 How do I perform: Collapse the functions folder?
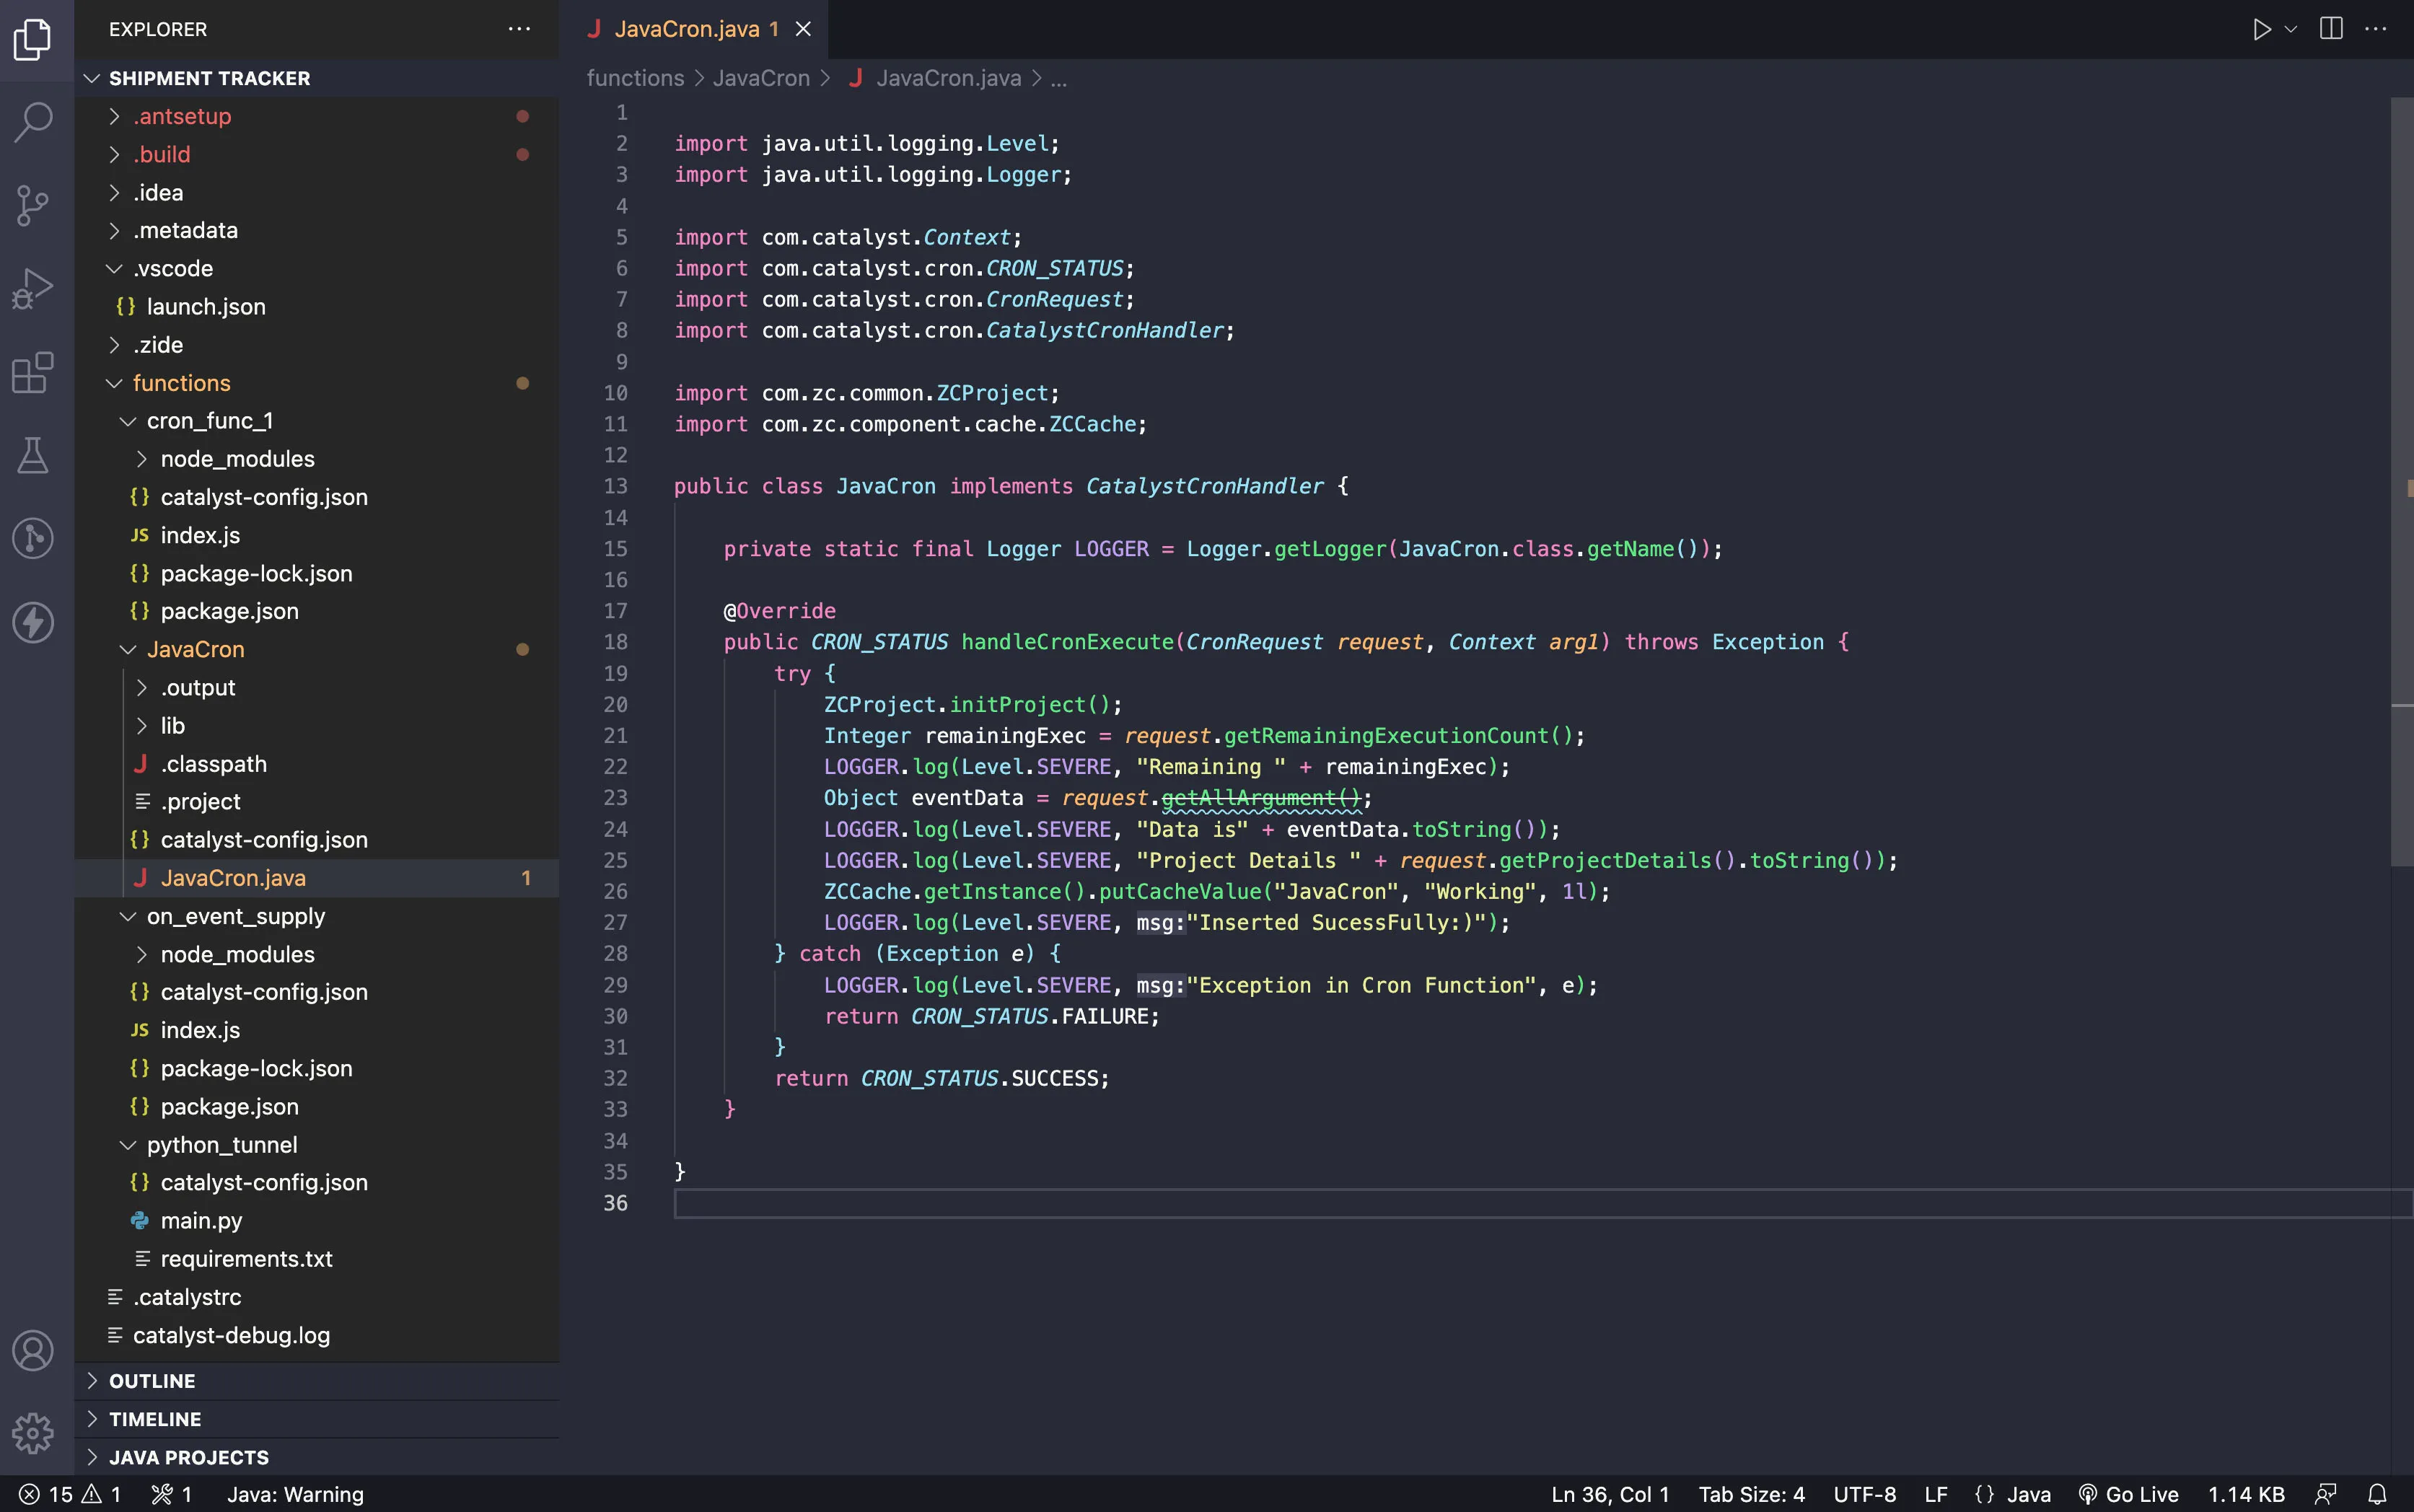coord(317,383)
